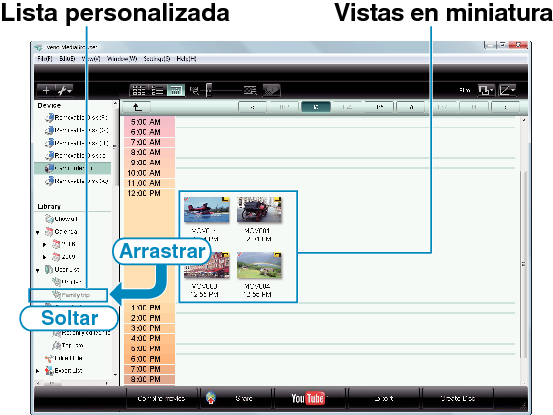Image resolution: width=553 pixels, height=415 pixels.
Task: Open the Edit menu
Action: click(67, 59)
